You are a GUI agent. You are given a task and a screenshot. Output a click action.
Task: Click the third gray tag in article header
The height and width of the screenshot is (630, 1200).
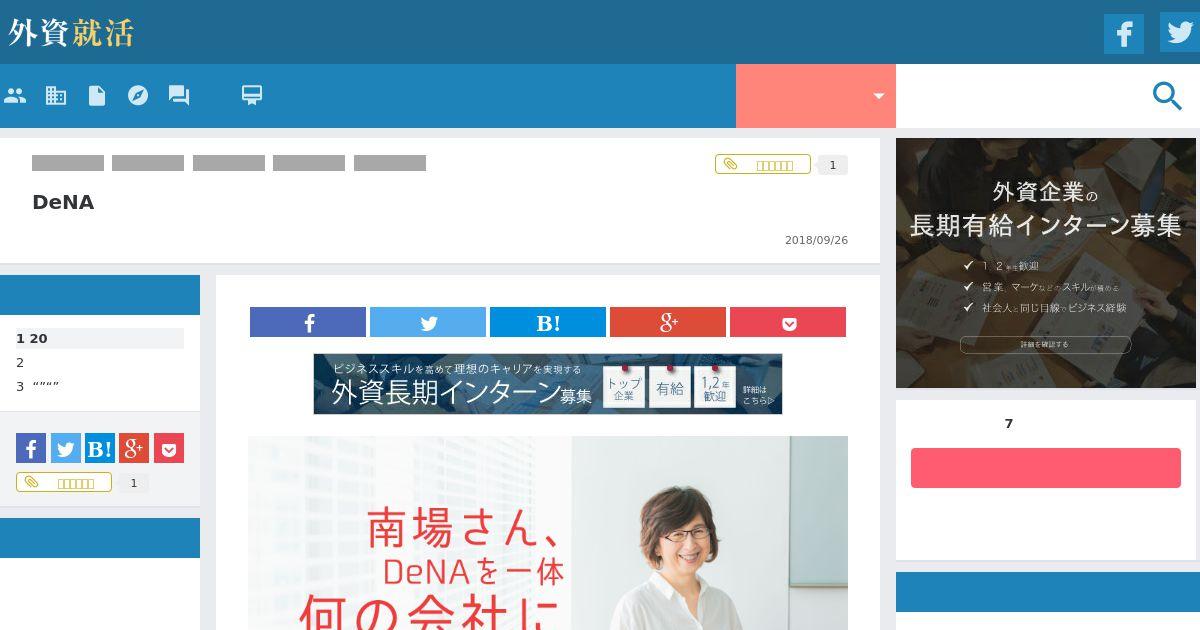pos(229,163)
